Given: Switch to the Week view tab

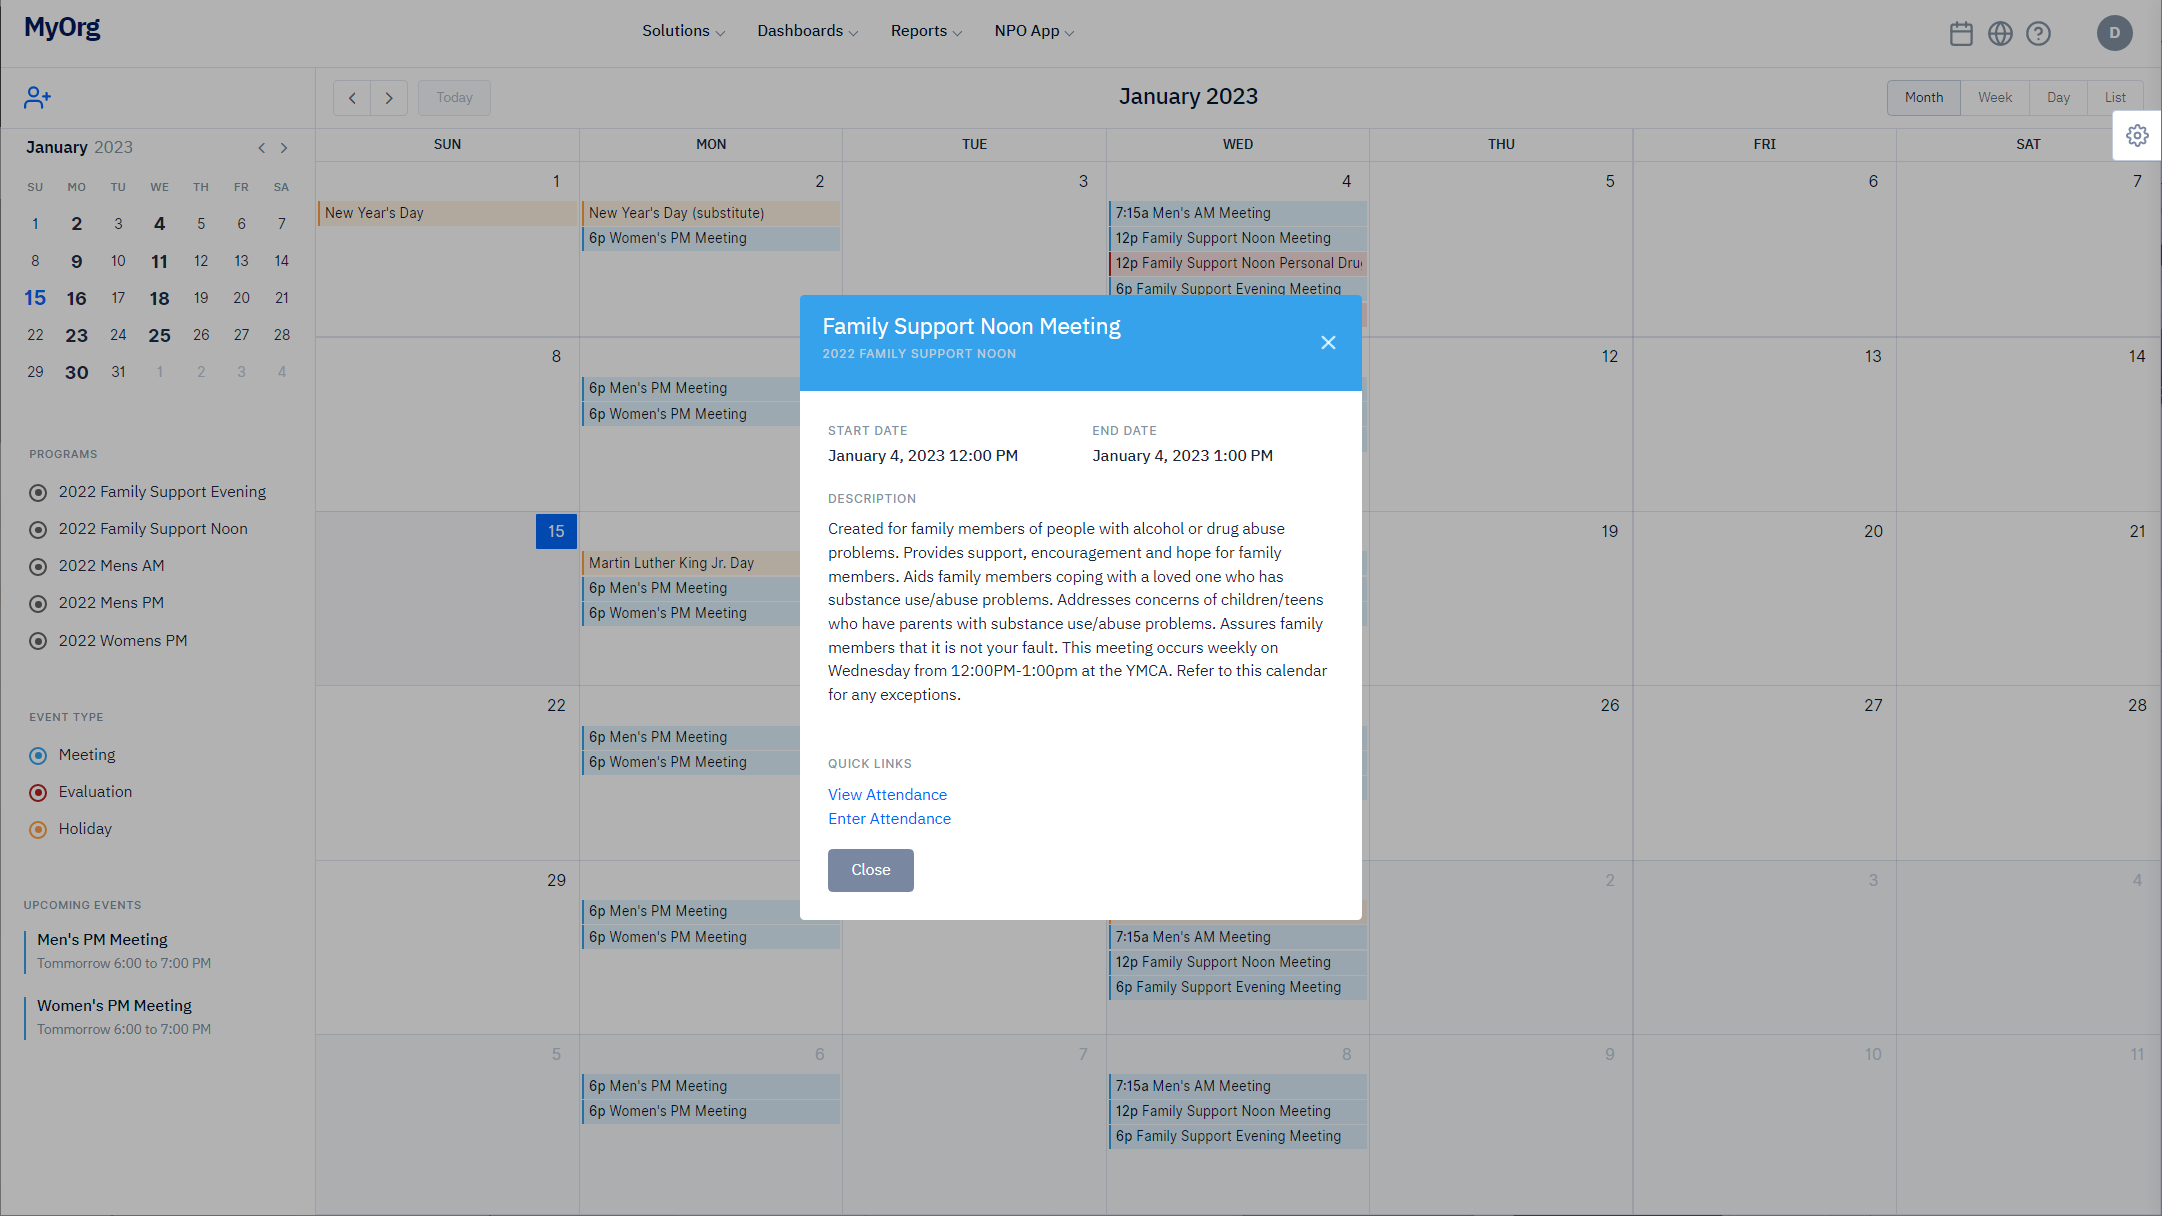Looking at the screenshot, I should pos(1994,98).
